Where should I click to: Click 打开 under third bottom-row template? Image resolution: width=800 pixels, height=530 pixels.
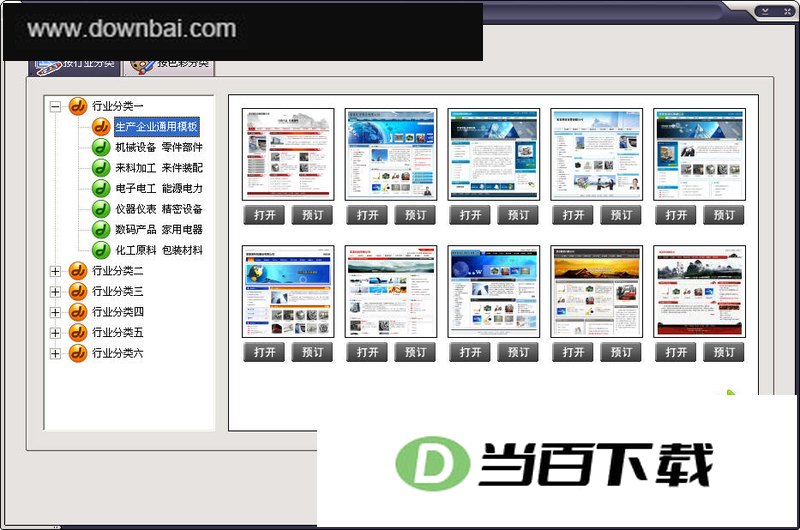(470, 352)
